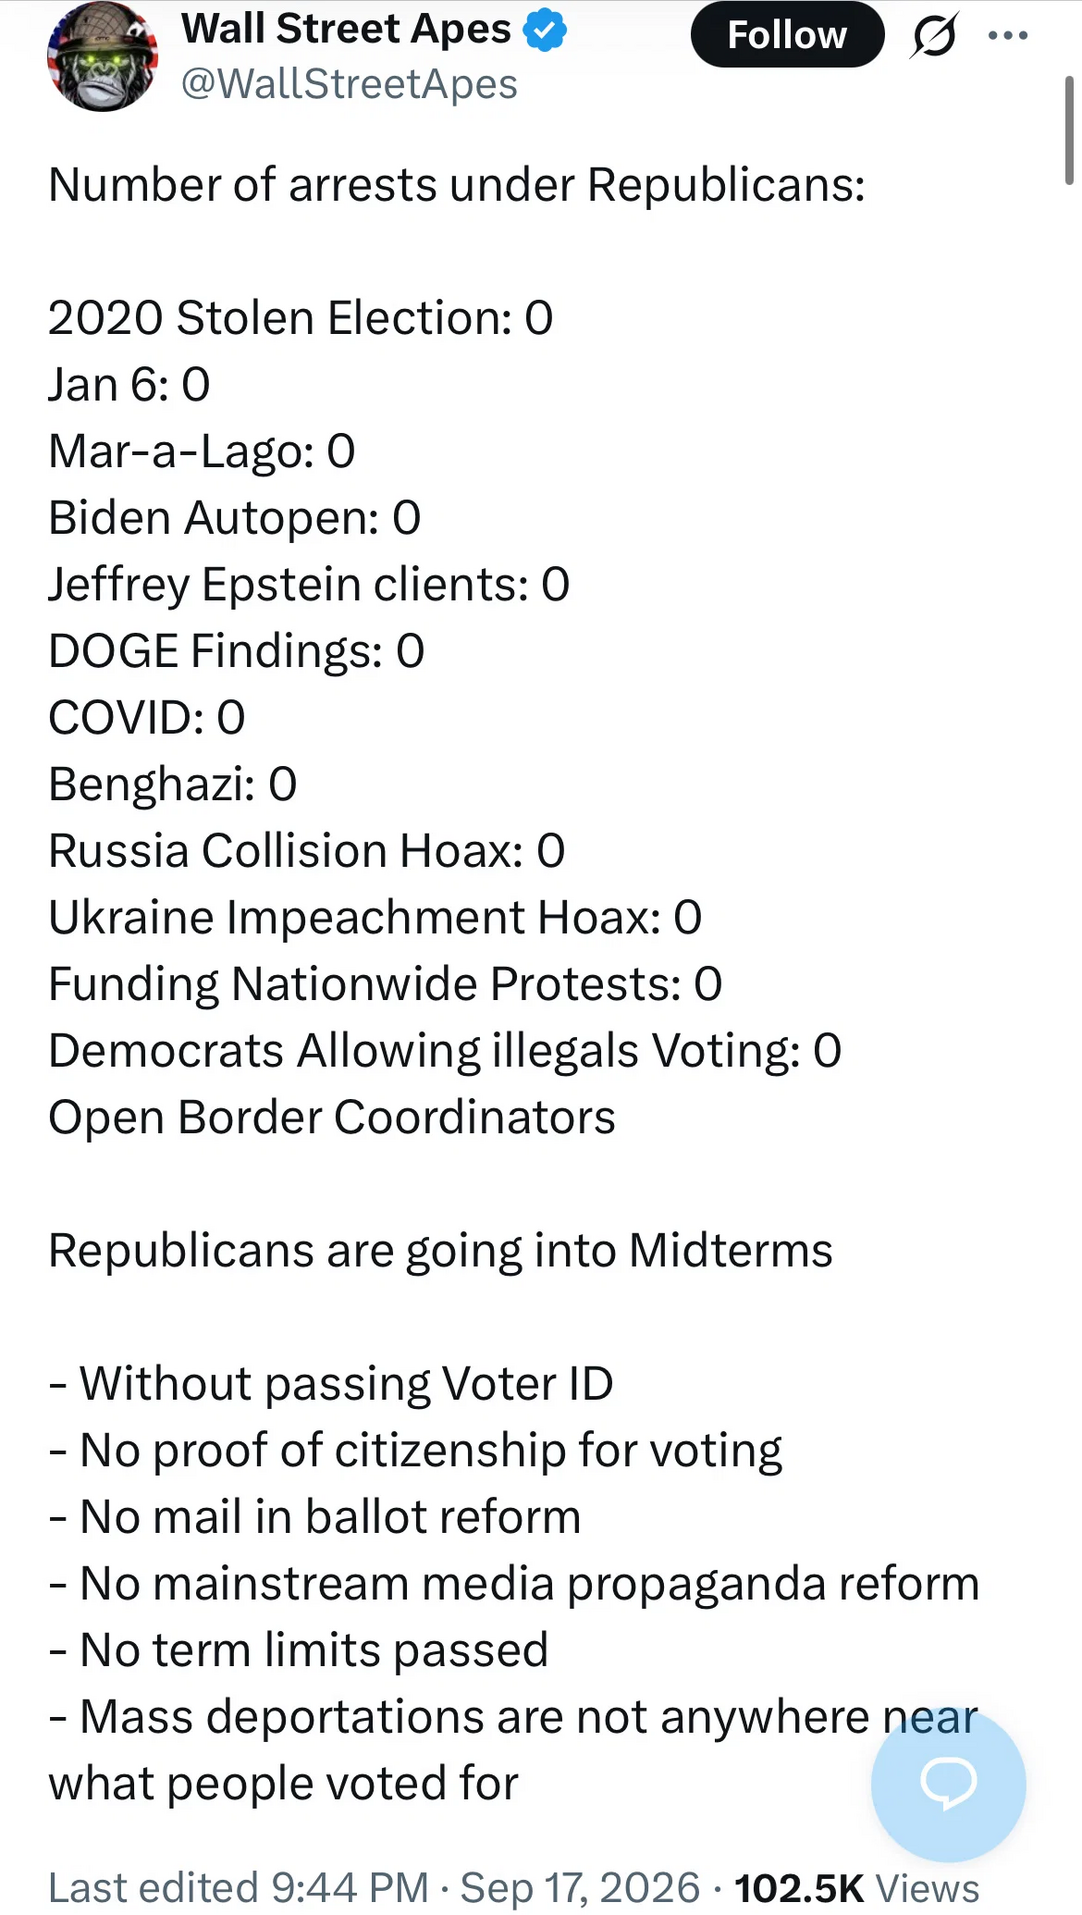Viewport: 1082px width, 1915px height.
Task: Click the '2020 Stolen Election: 0' line
Action: [x=300, y=318]
